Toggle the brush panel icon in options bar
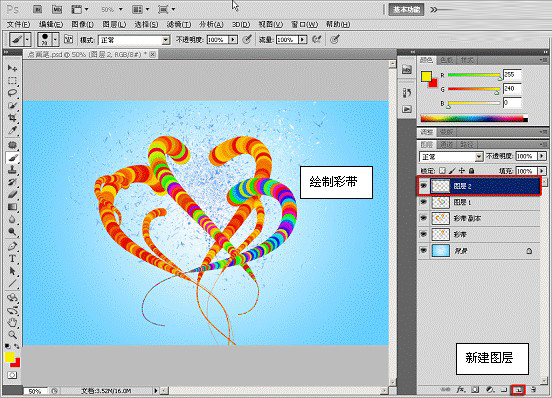The height and width of the screenshot is (398, 552). (69, 39)
